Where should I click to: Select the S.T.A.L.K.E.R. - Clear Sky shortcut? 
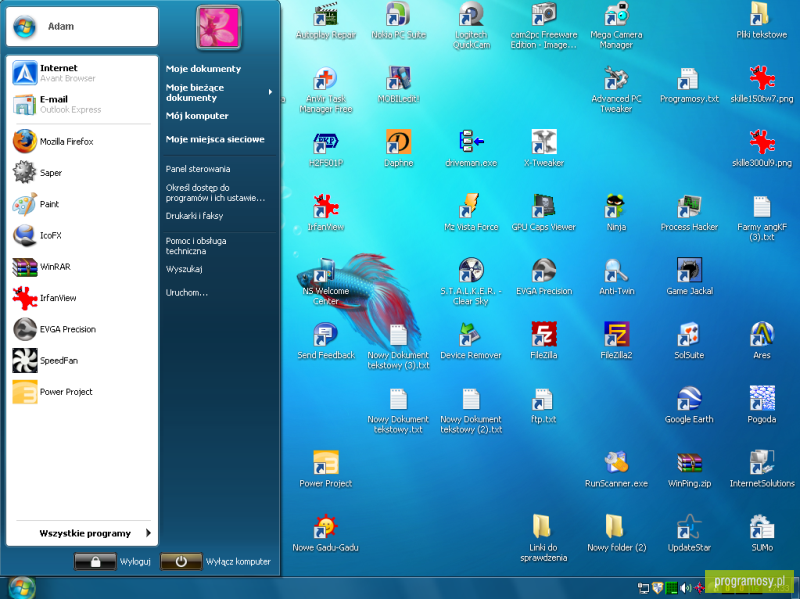click(471, 282)
